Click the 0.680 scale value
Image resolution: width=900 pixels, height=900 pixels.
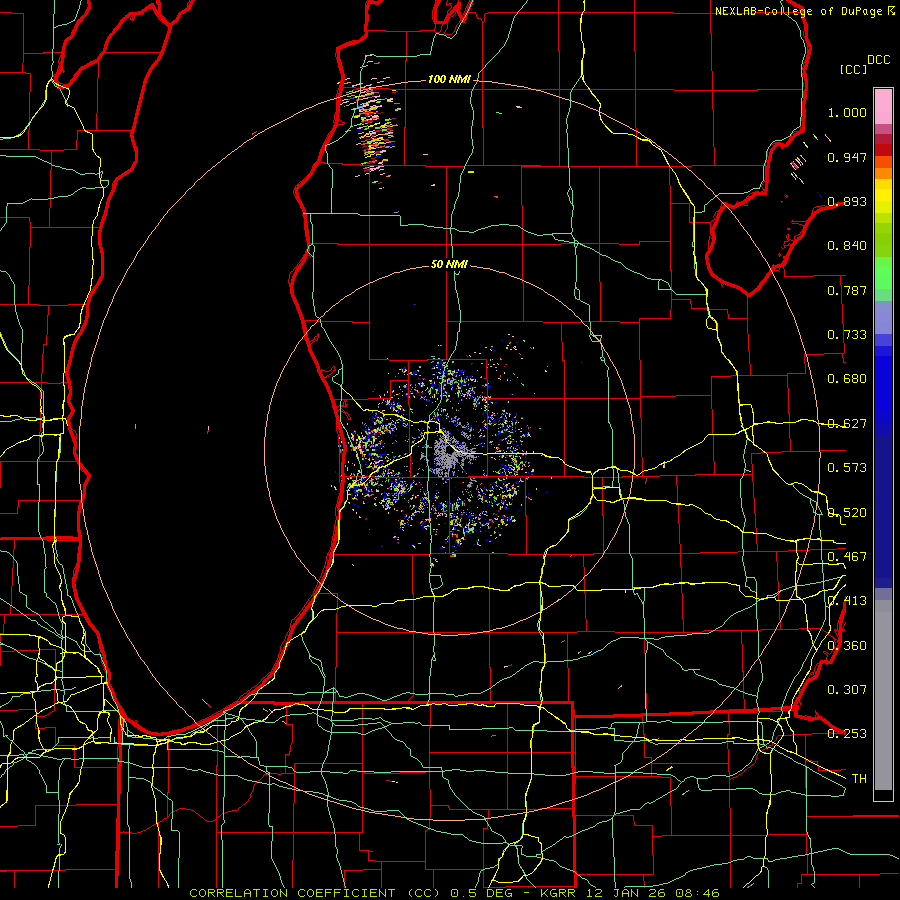[847, 379]
